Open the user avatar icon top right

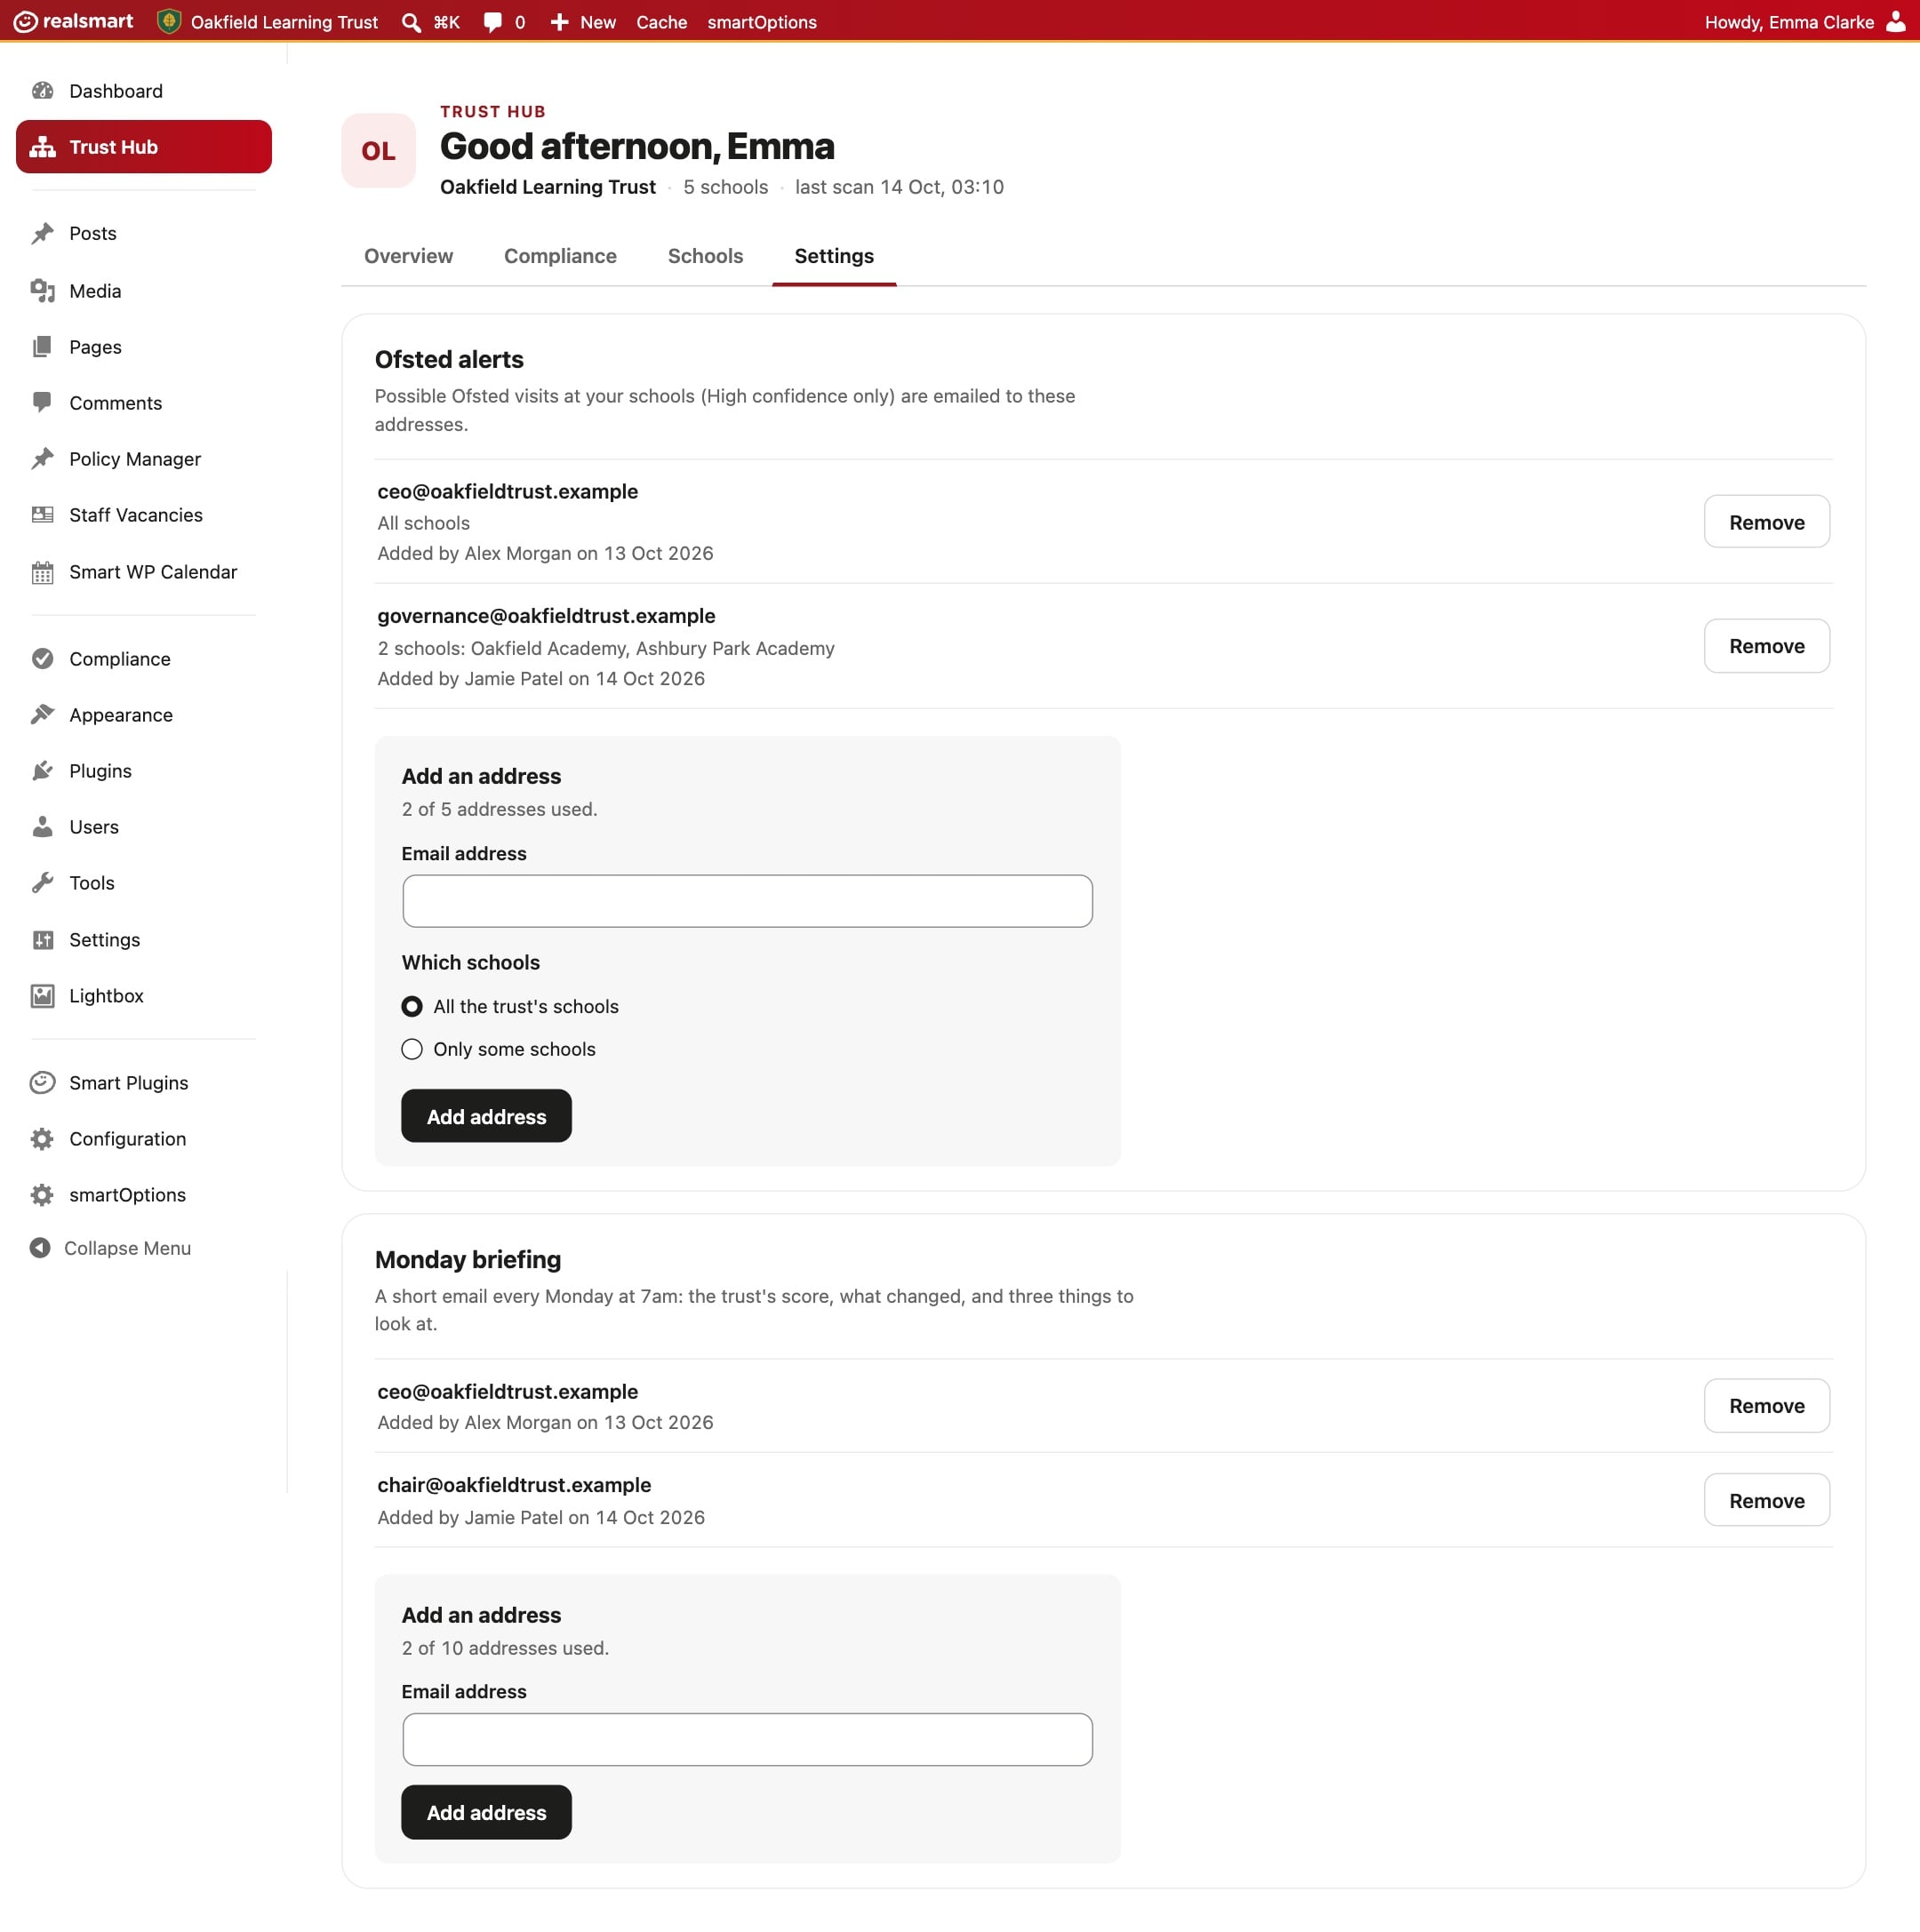point(1895,22)
